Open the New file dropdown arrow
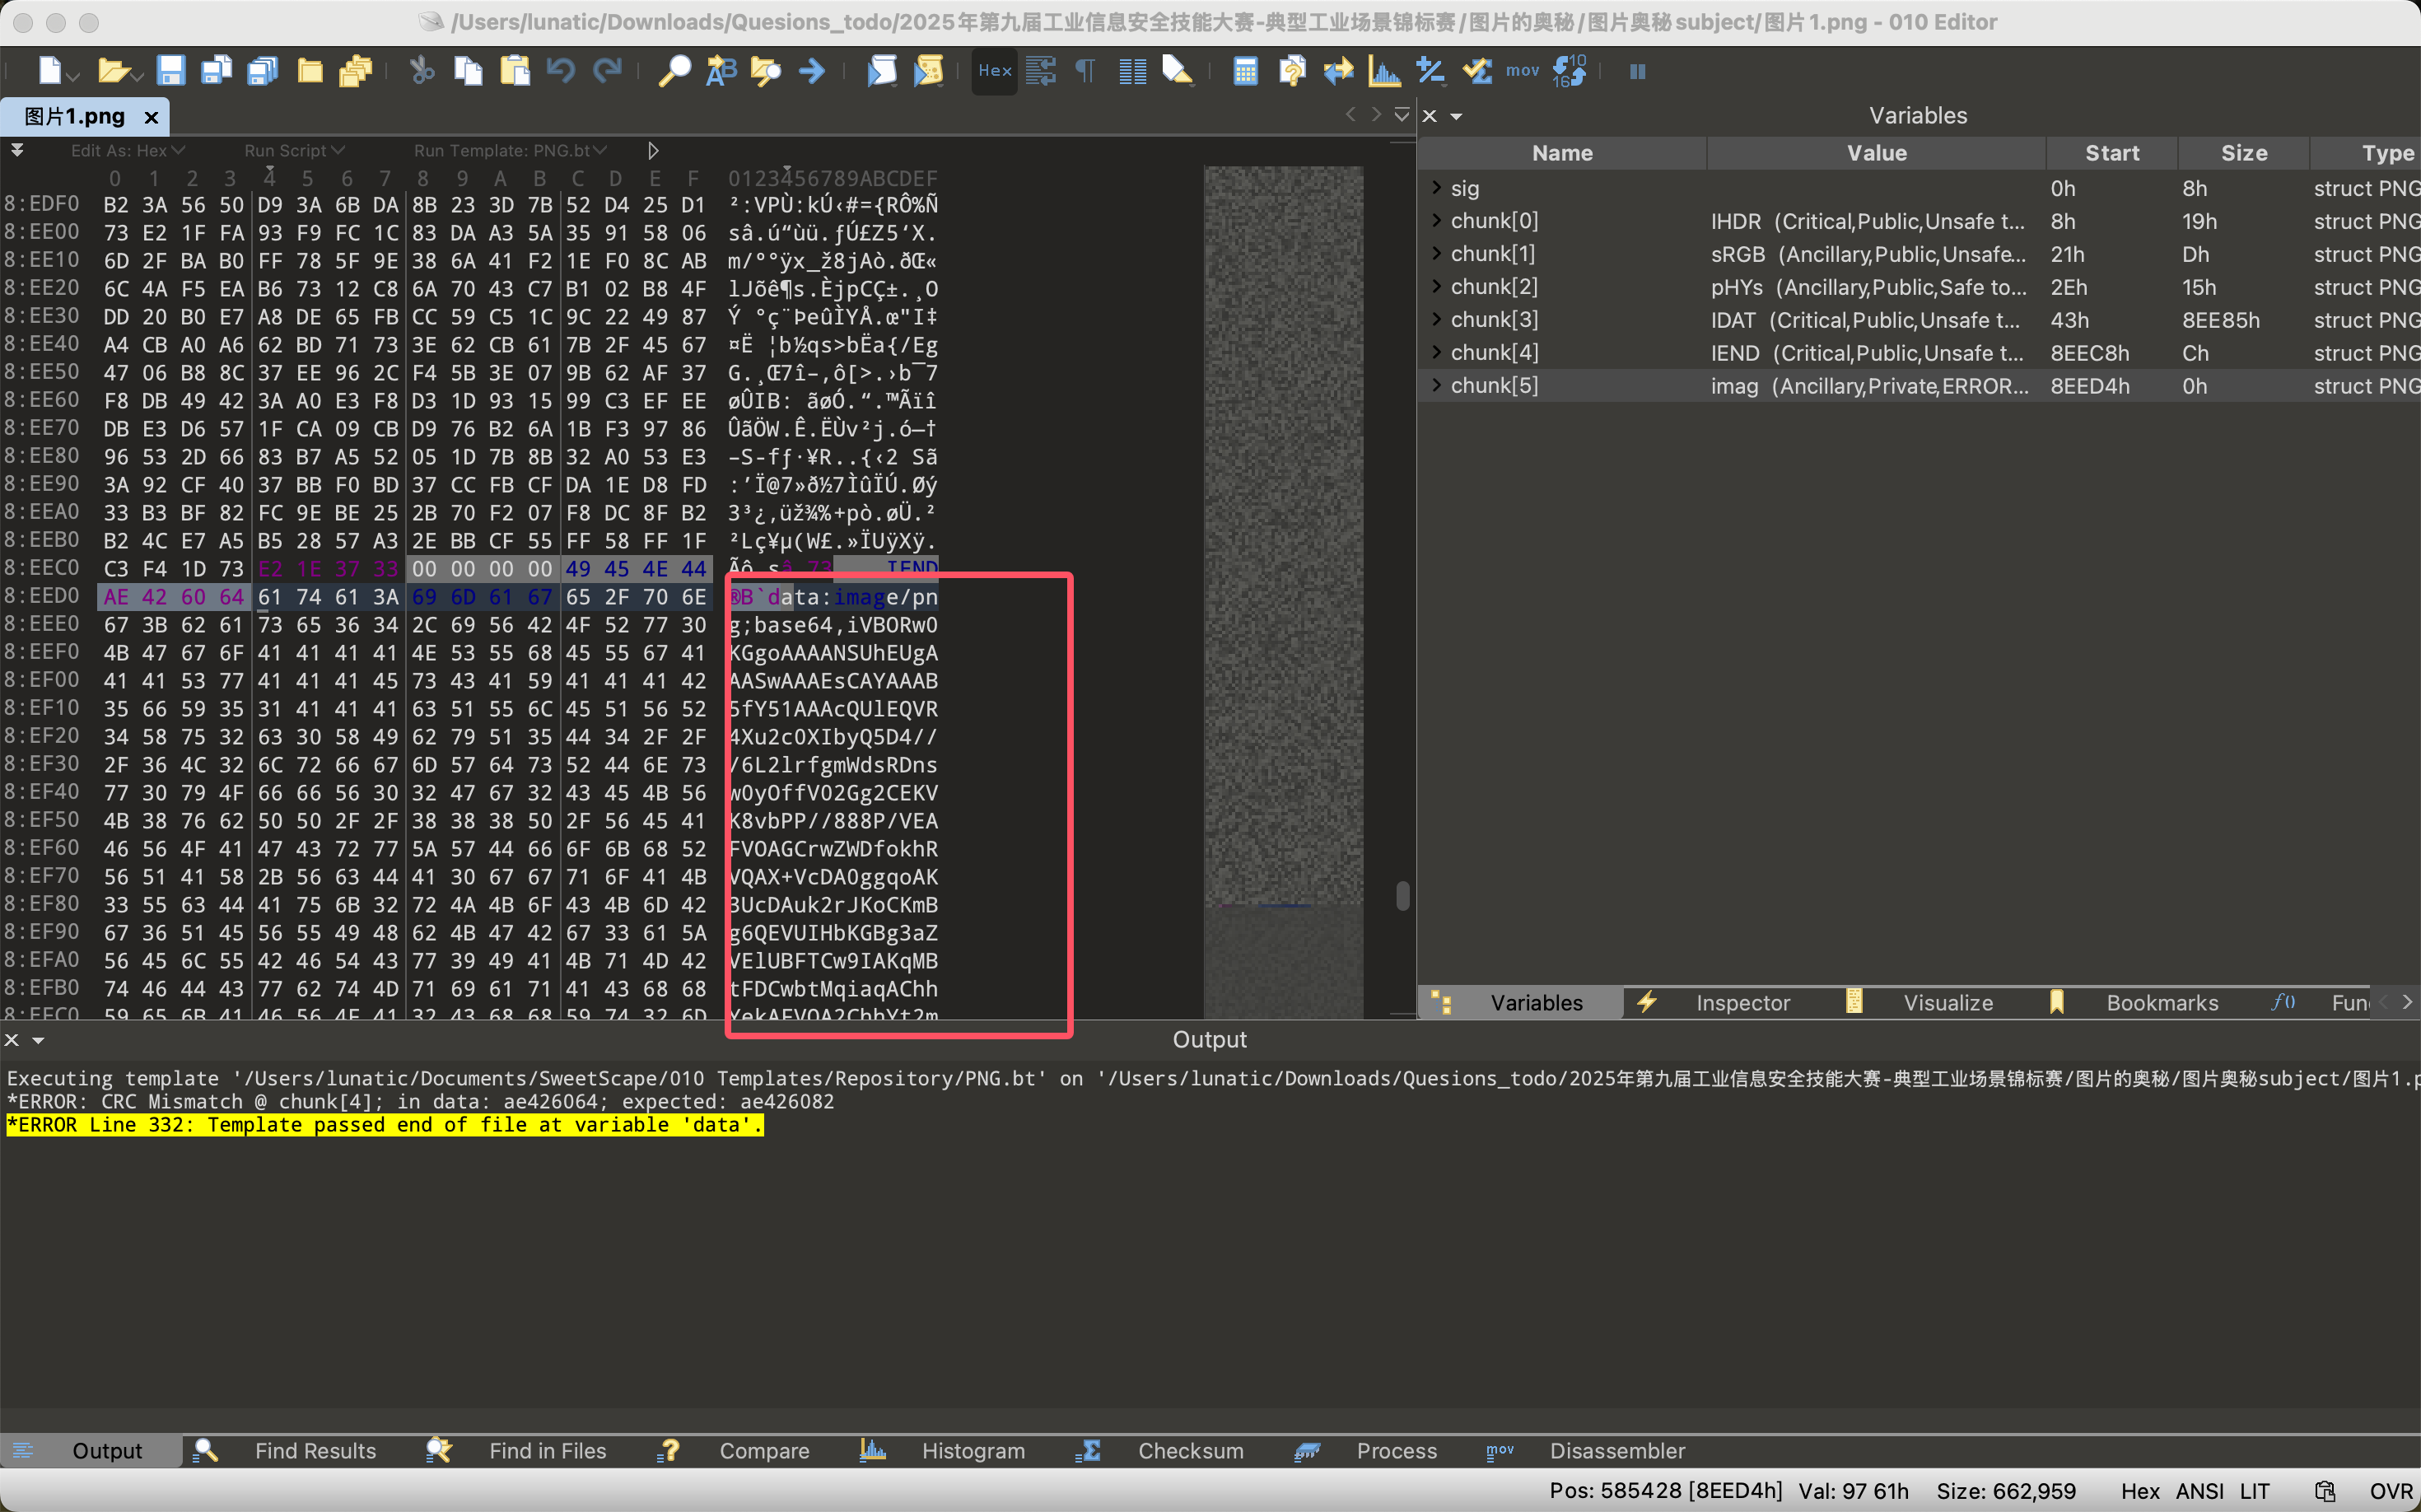This screenshot has height=1512, width=2421. (x=73, y=76)
